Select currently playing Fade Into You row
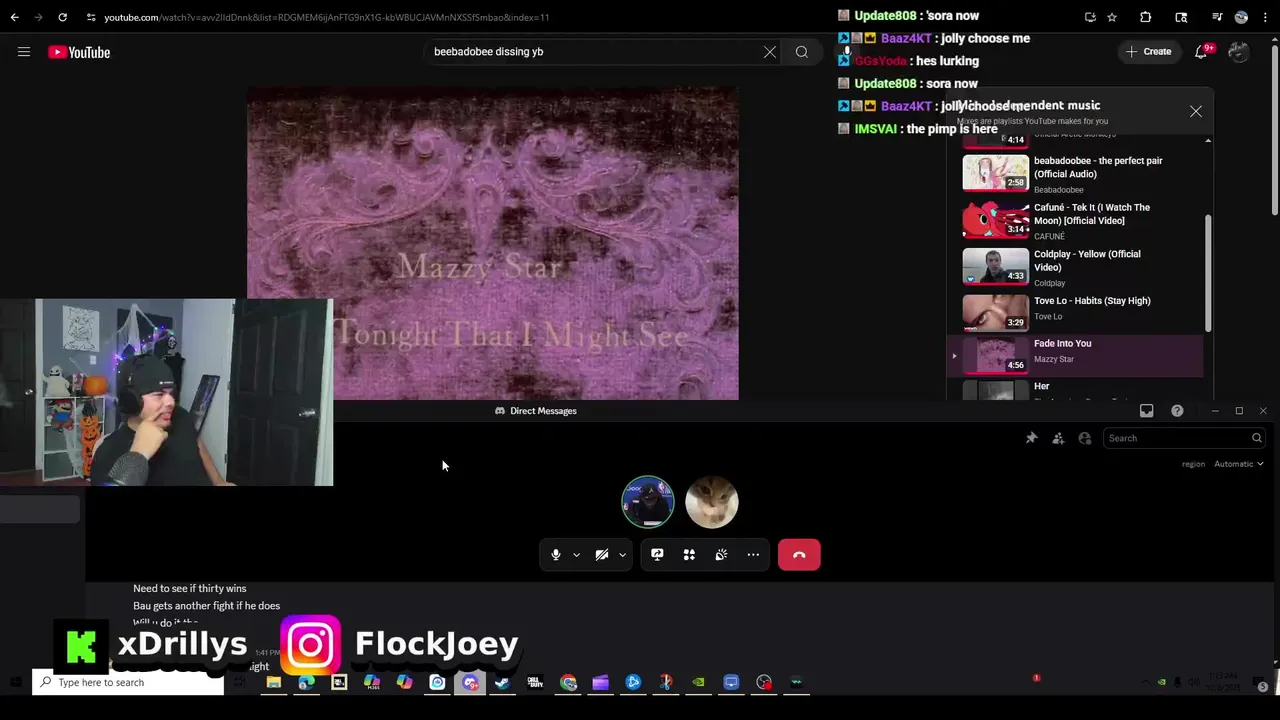Viewport: 1280px width, 720px height. 1076,355
